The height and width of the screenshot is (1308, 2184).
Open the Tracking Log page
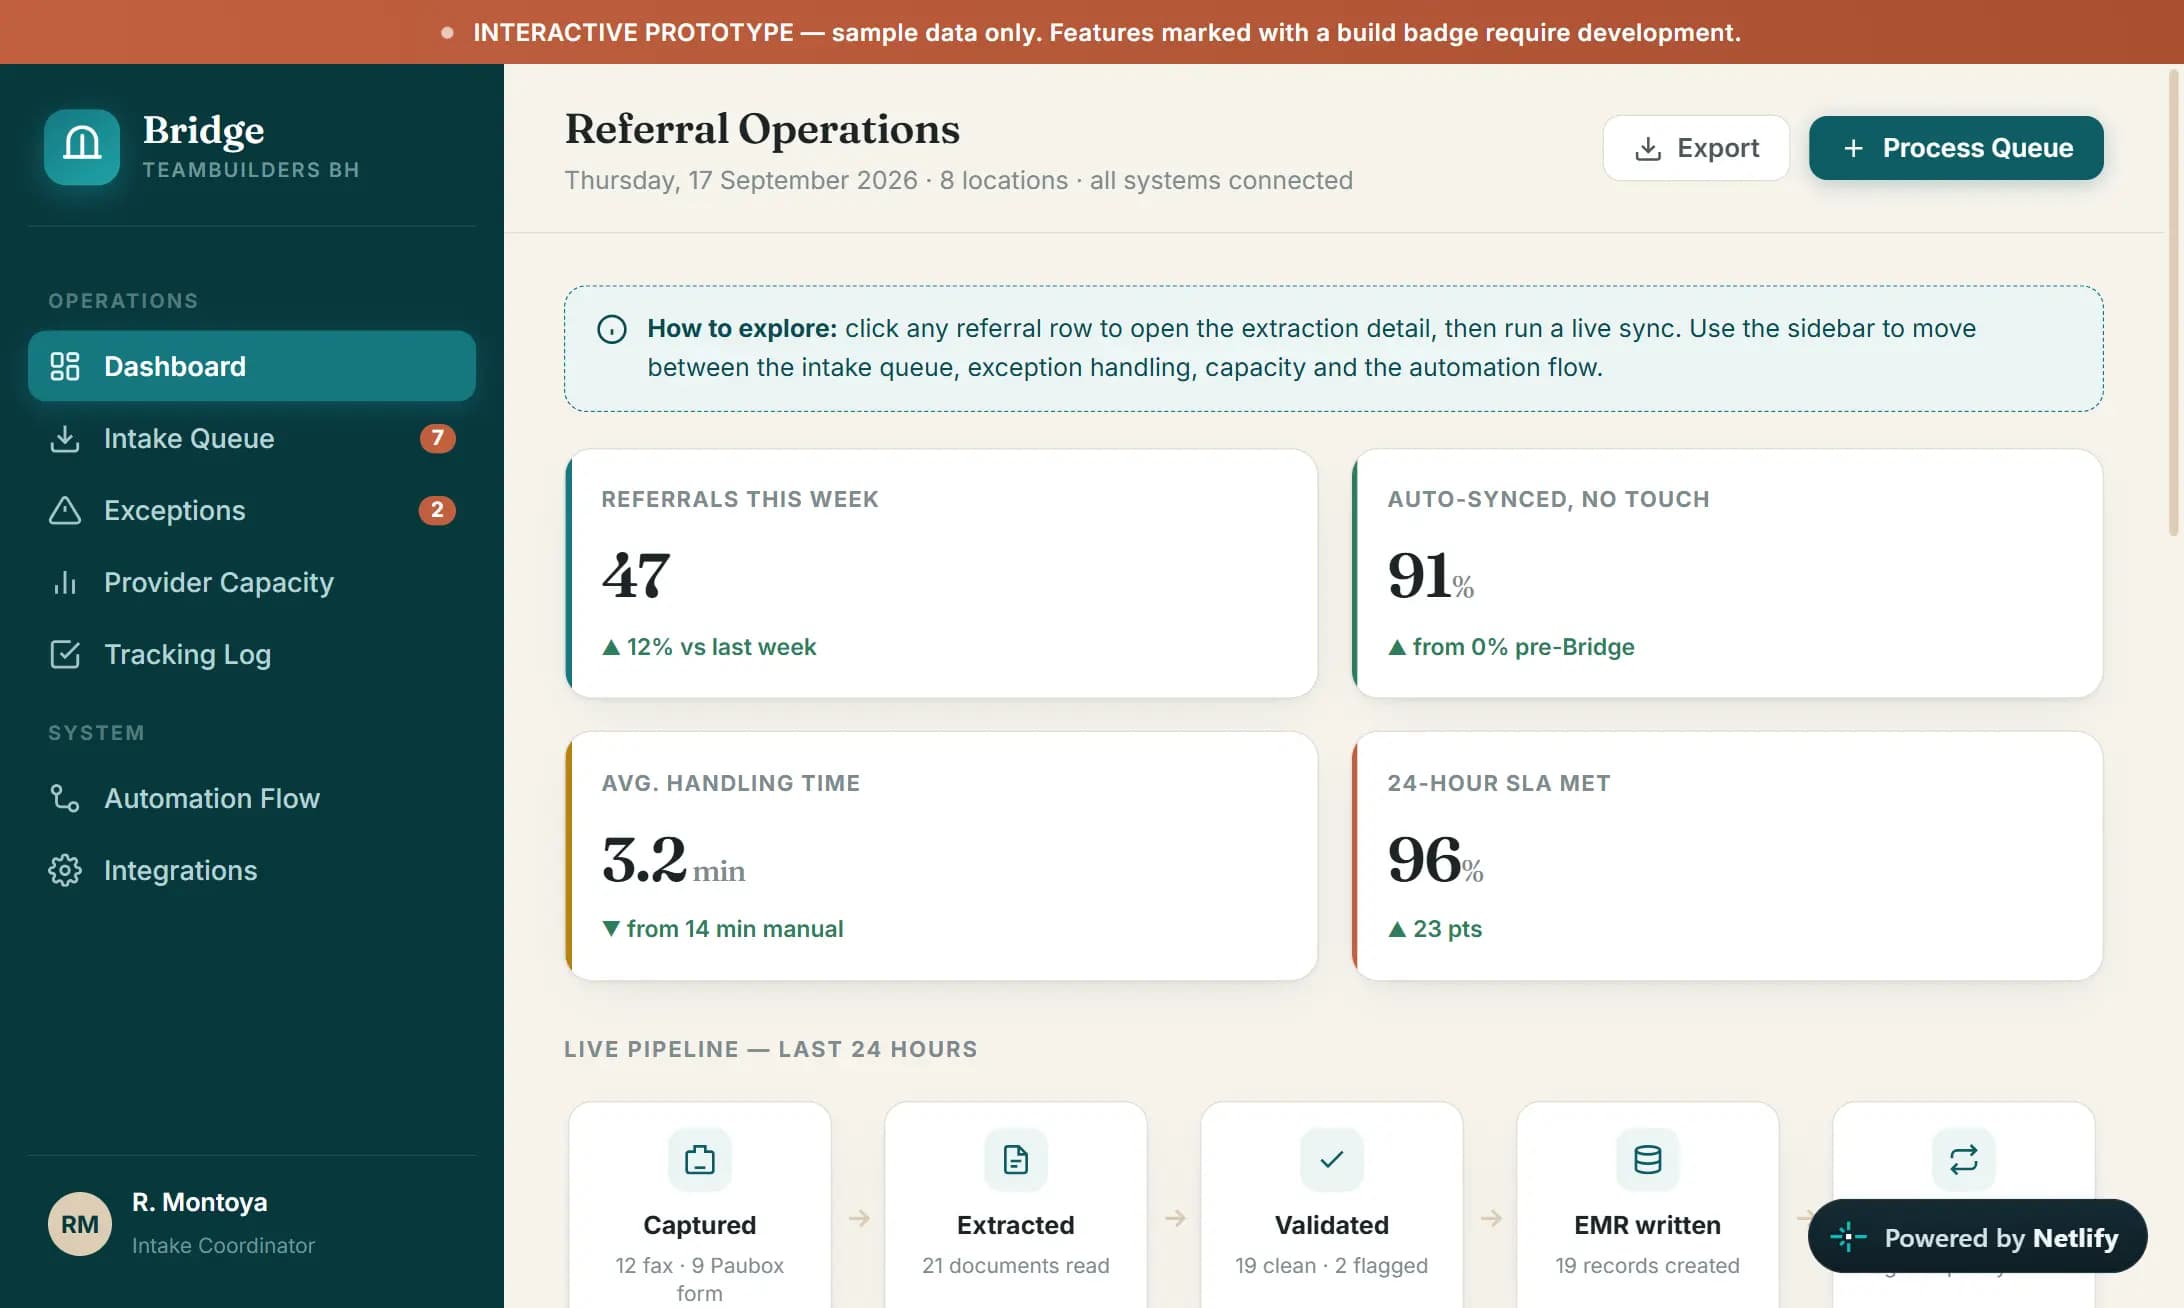(x=252, y=654)
